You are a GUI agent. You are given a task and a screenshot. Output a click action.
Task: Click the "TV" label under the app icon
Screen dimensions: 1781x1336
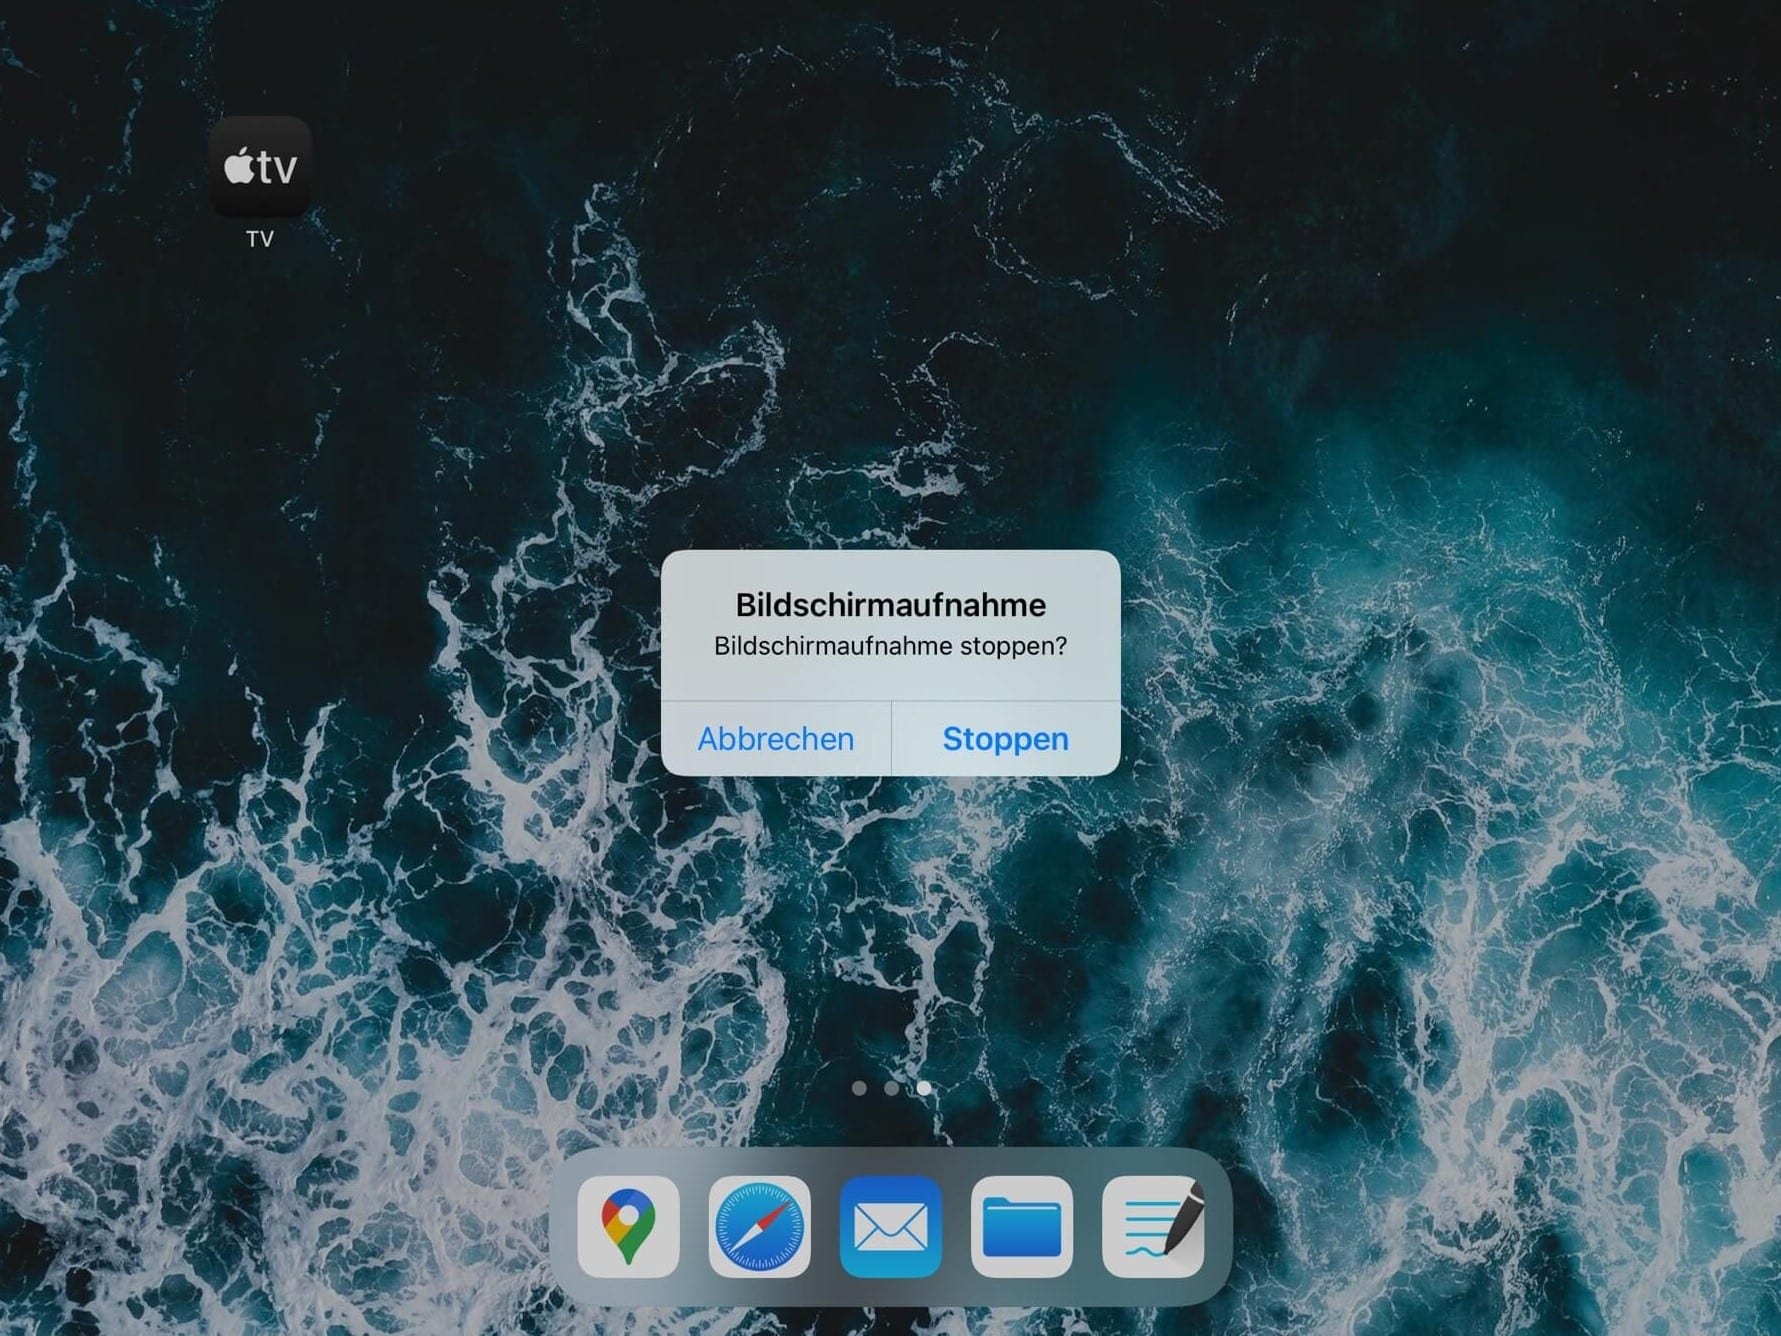pos(260,239)
